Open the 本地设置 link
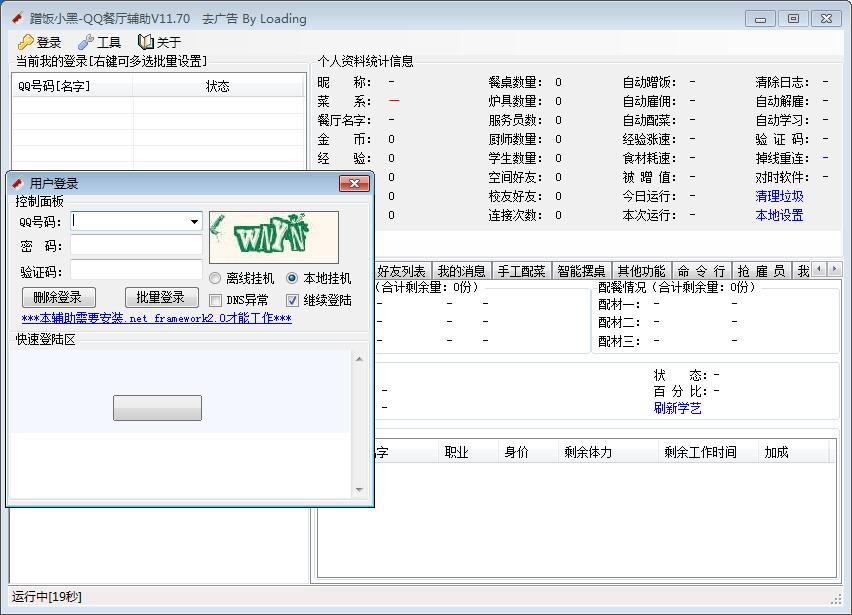 (779, 215)
